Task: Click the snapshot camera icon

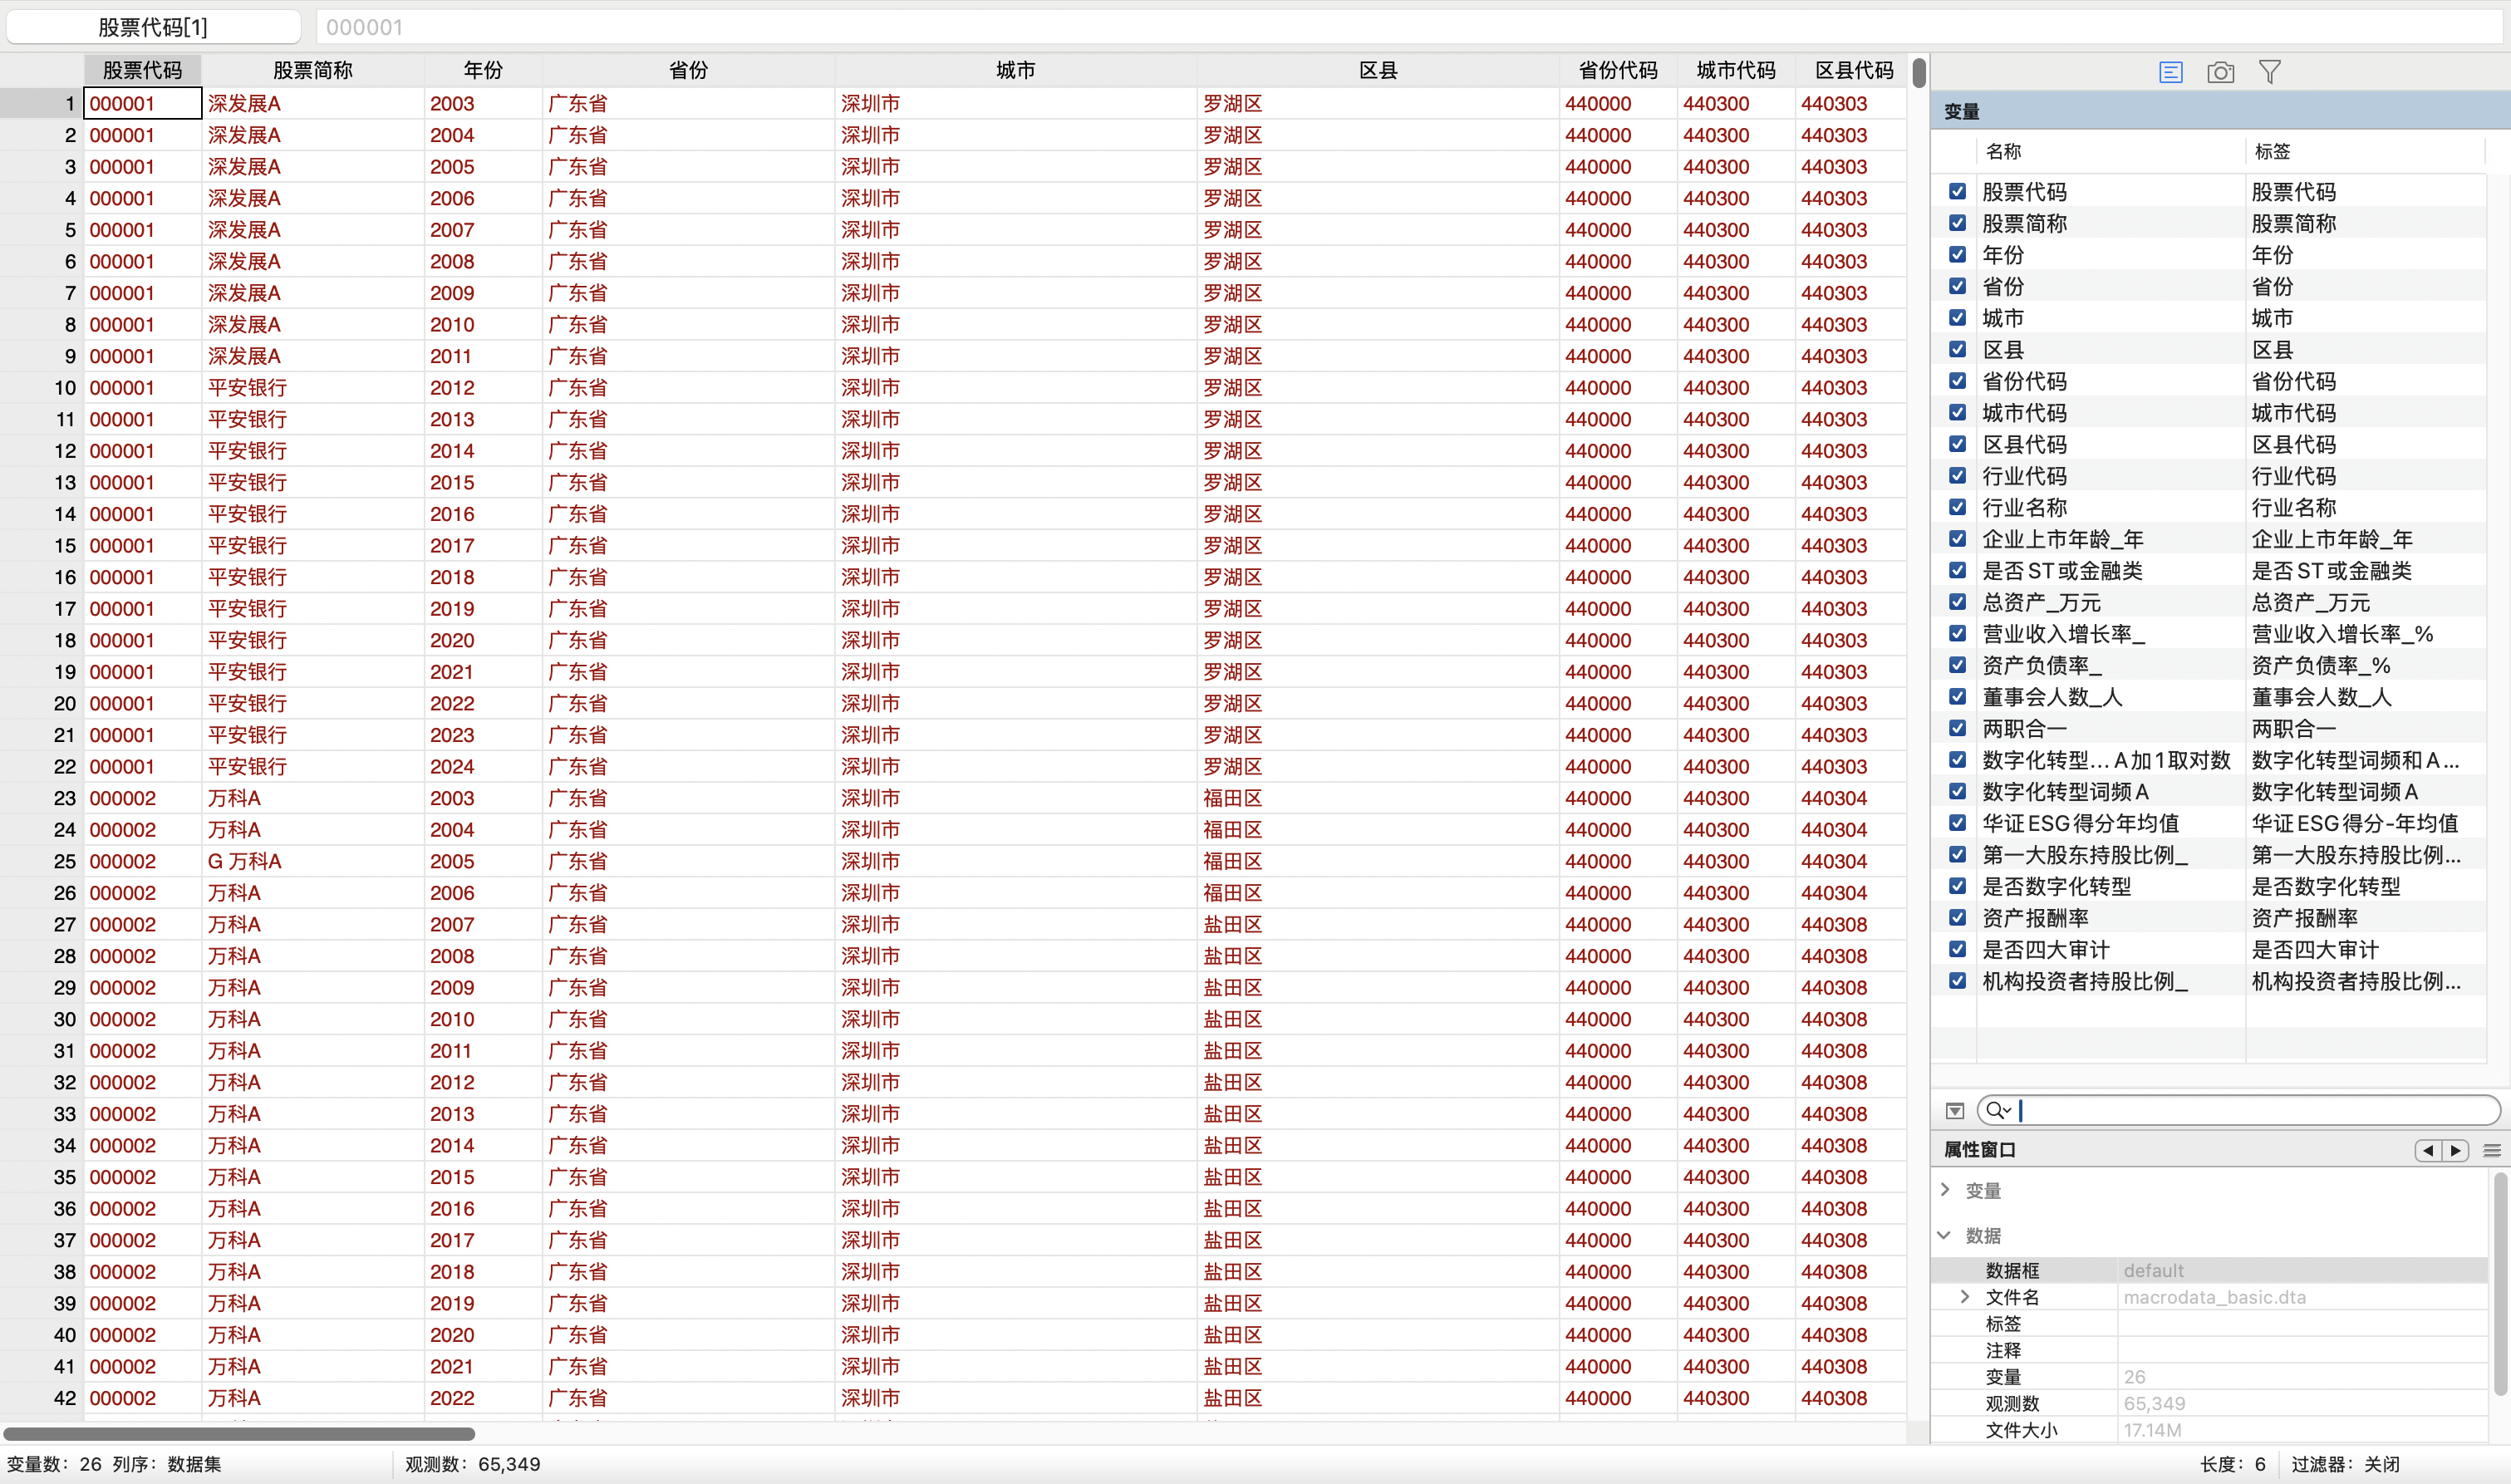Action: click(x=2220, y=72)
